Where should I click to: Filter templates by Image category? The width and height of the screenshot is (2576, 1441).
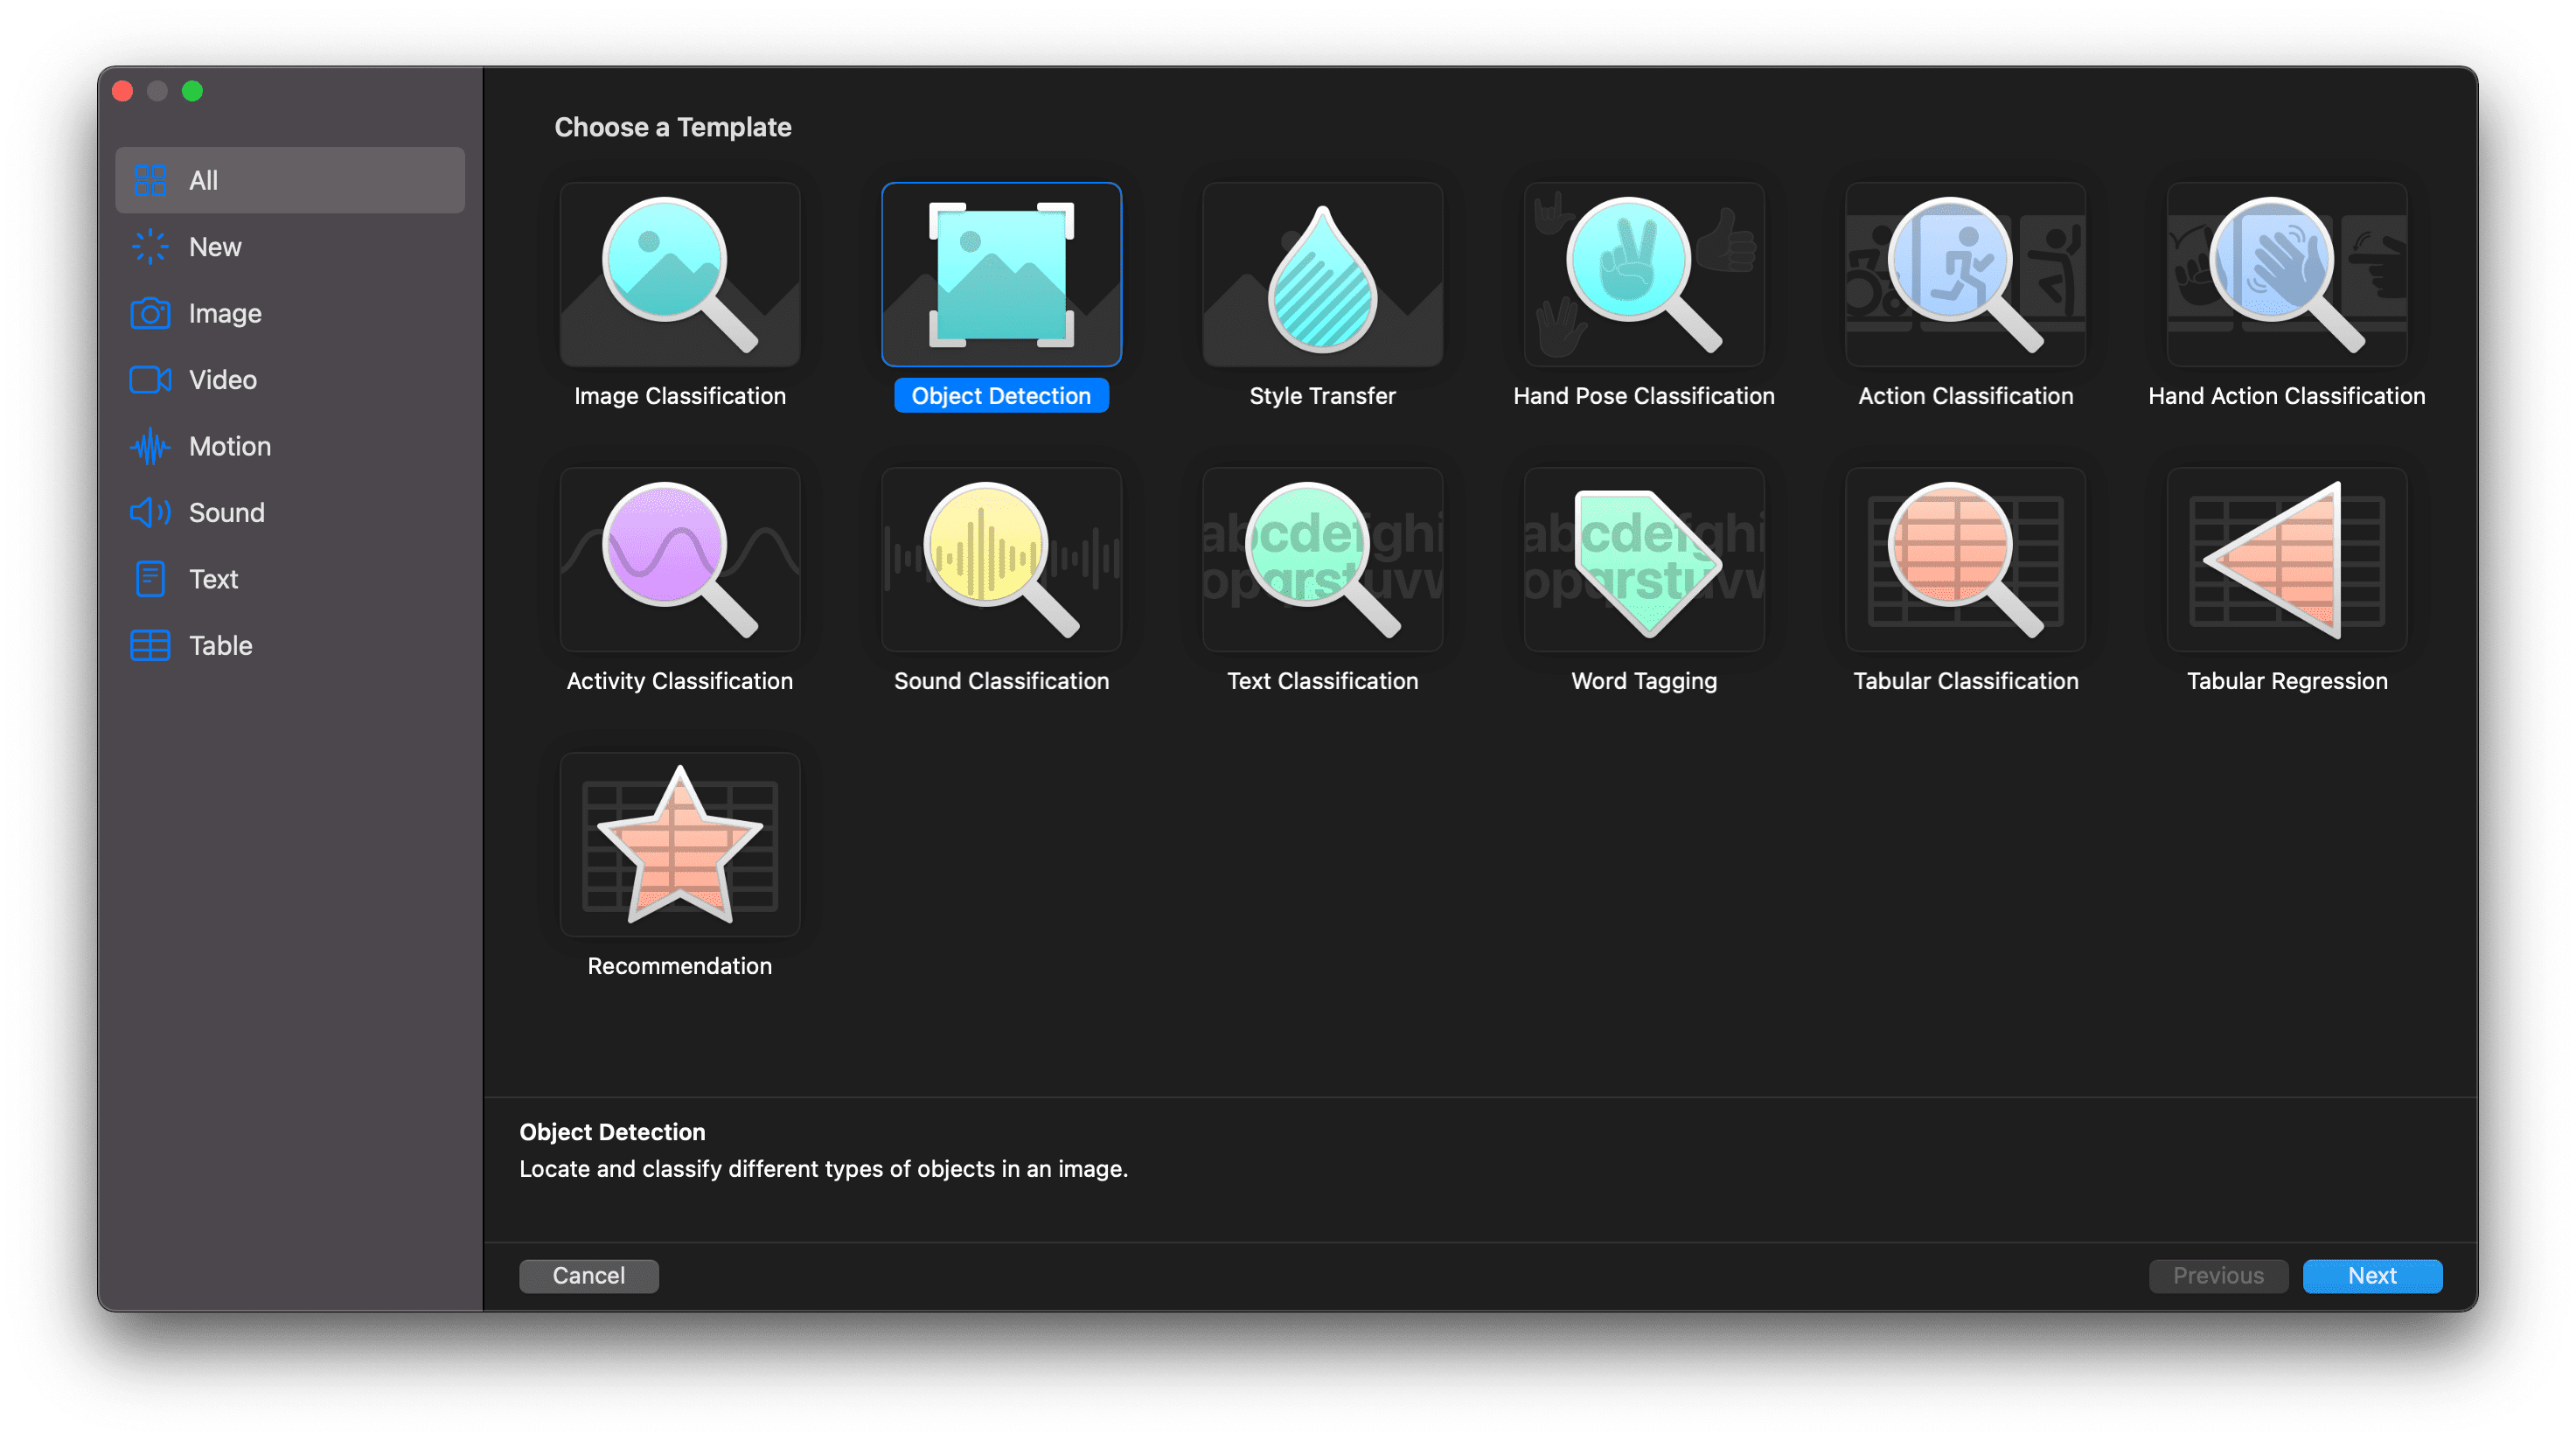pos(223,313)
